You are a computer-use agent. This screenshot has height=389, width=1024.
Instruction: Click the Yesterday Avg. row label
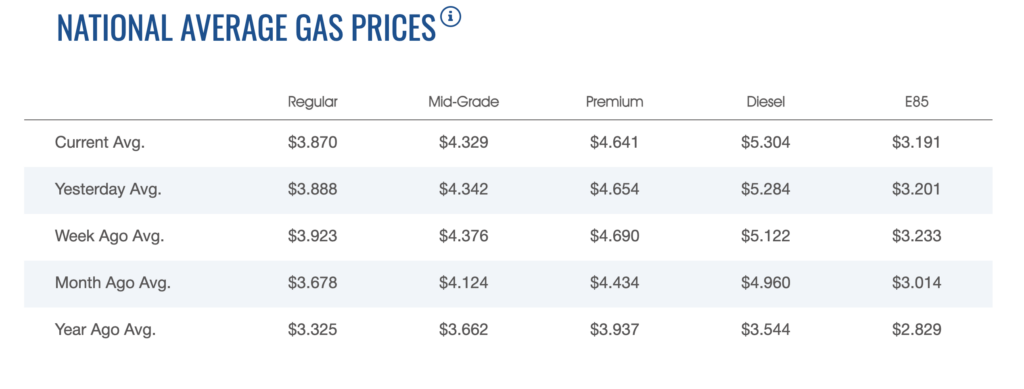point(108,190)
